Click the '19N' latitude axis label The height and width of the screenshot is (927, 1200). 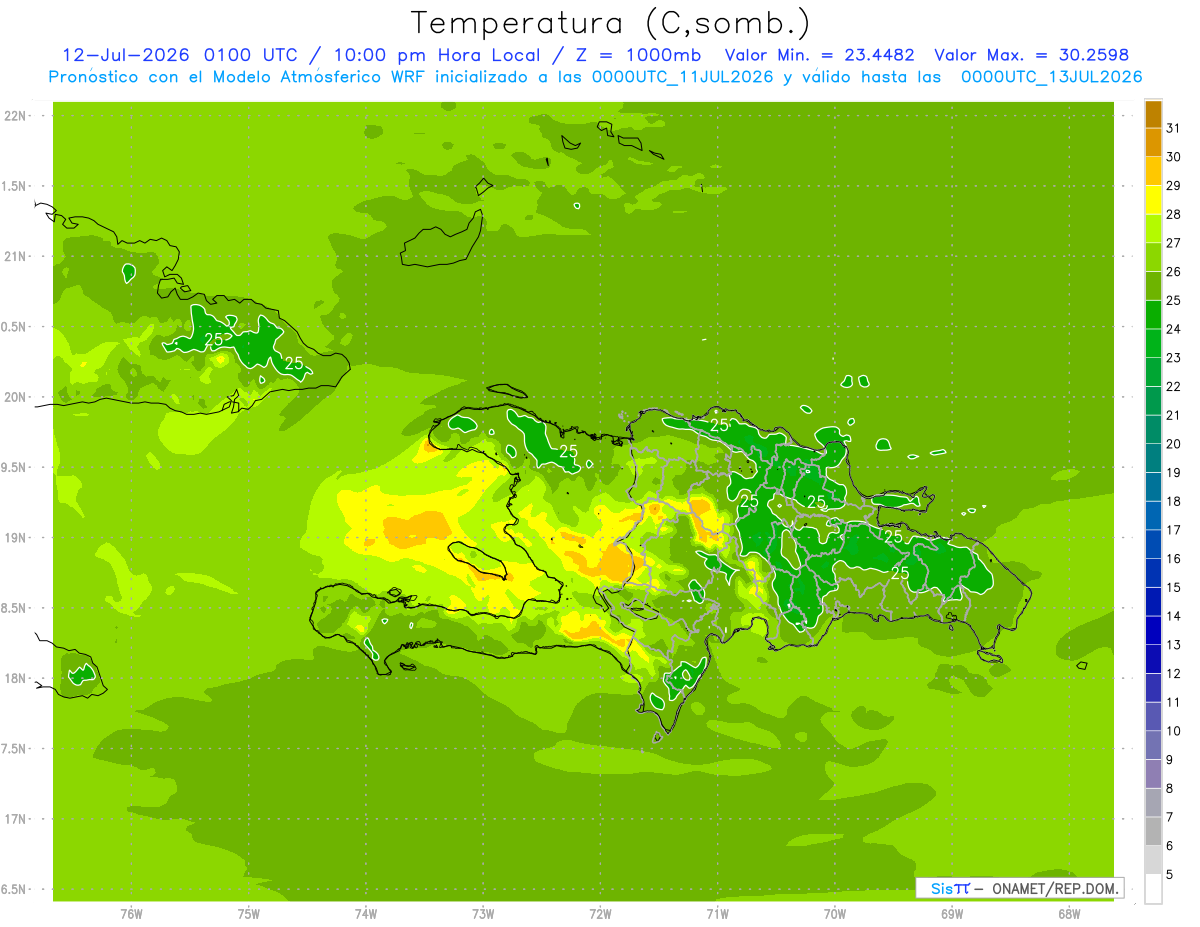tap(17, 538)
